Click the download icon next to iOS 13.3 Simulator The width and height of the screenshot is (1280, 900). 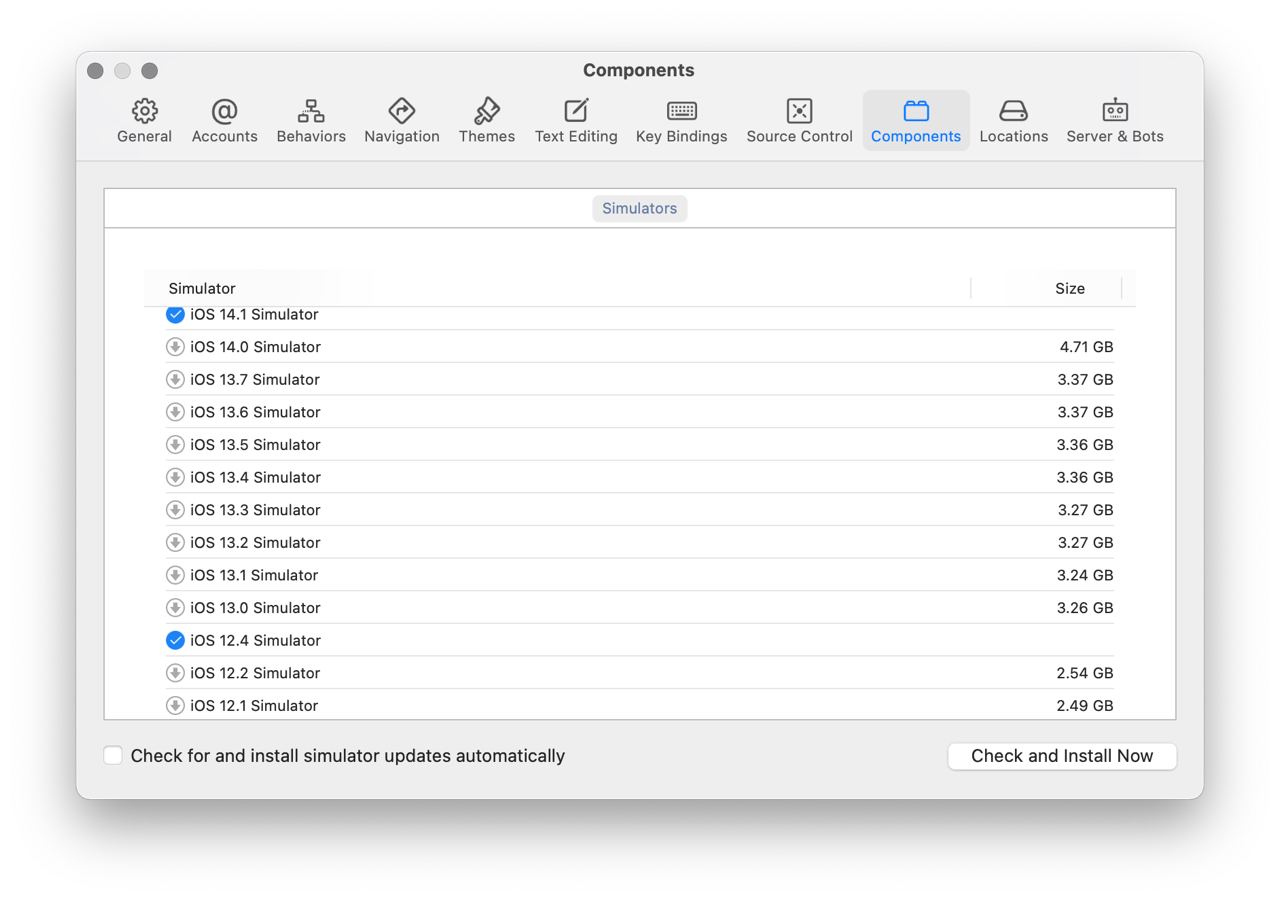click(175, 510)
